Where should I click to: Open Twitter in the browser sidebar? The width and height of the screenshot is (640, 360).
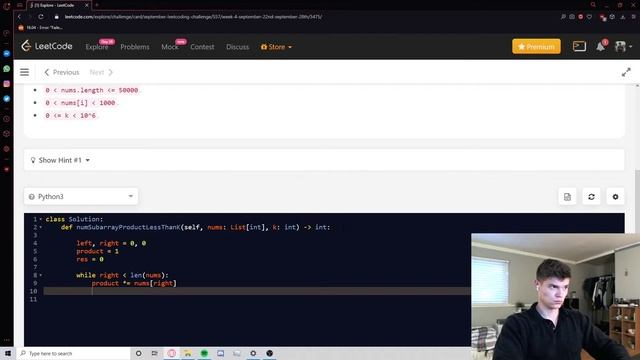7,98
